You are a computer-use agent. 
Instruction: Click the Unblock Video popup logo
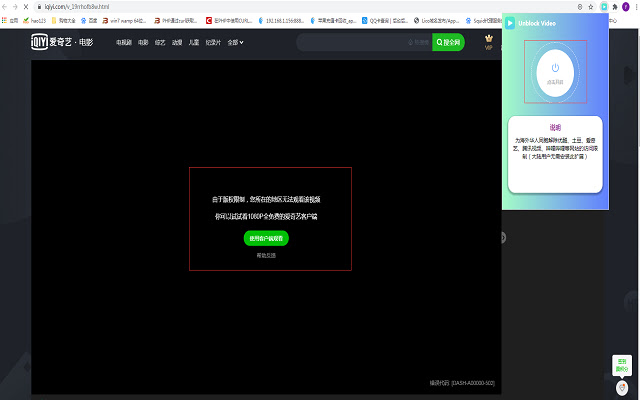pos(510,23)
